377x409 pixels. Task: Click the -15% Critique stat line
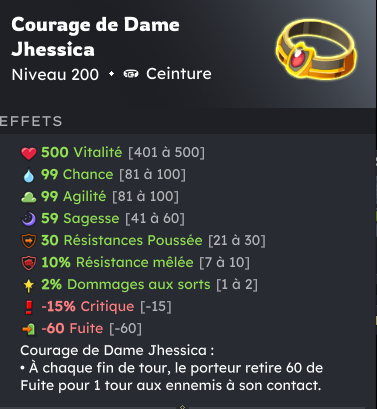coord(98,306)
